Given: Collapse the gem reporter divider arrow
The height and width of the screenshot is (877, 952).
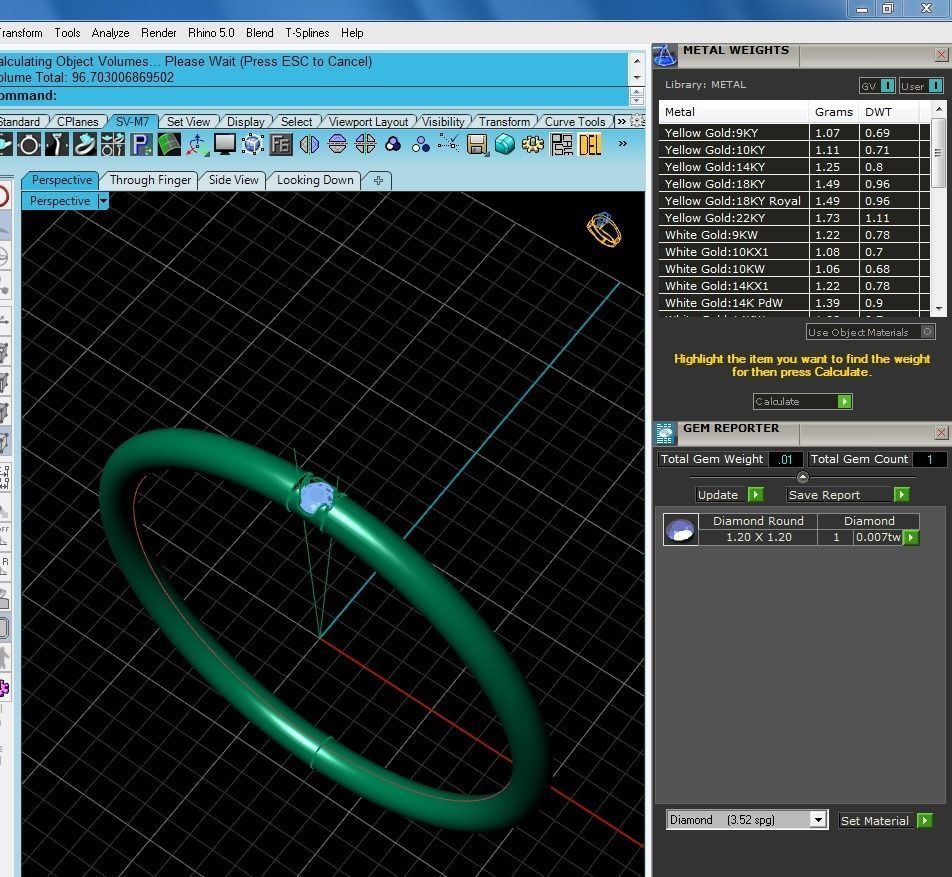Looking at the screenshot, I should pyautogui.click(x=803, y=477).
